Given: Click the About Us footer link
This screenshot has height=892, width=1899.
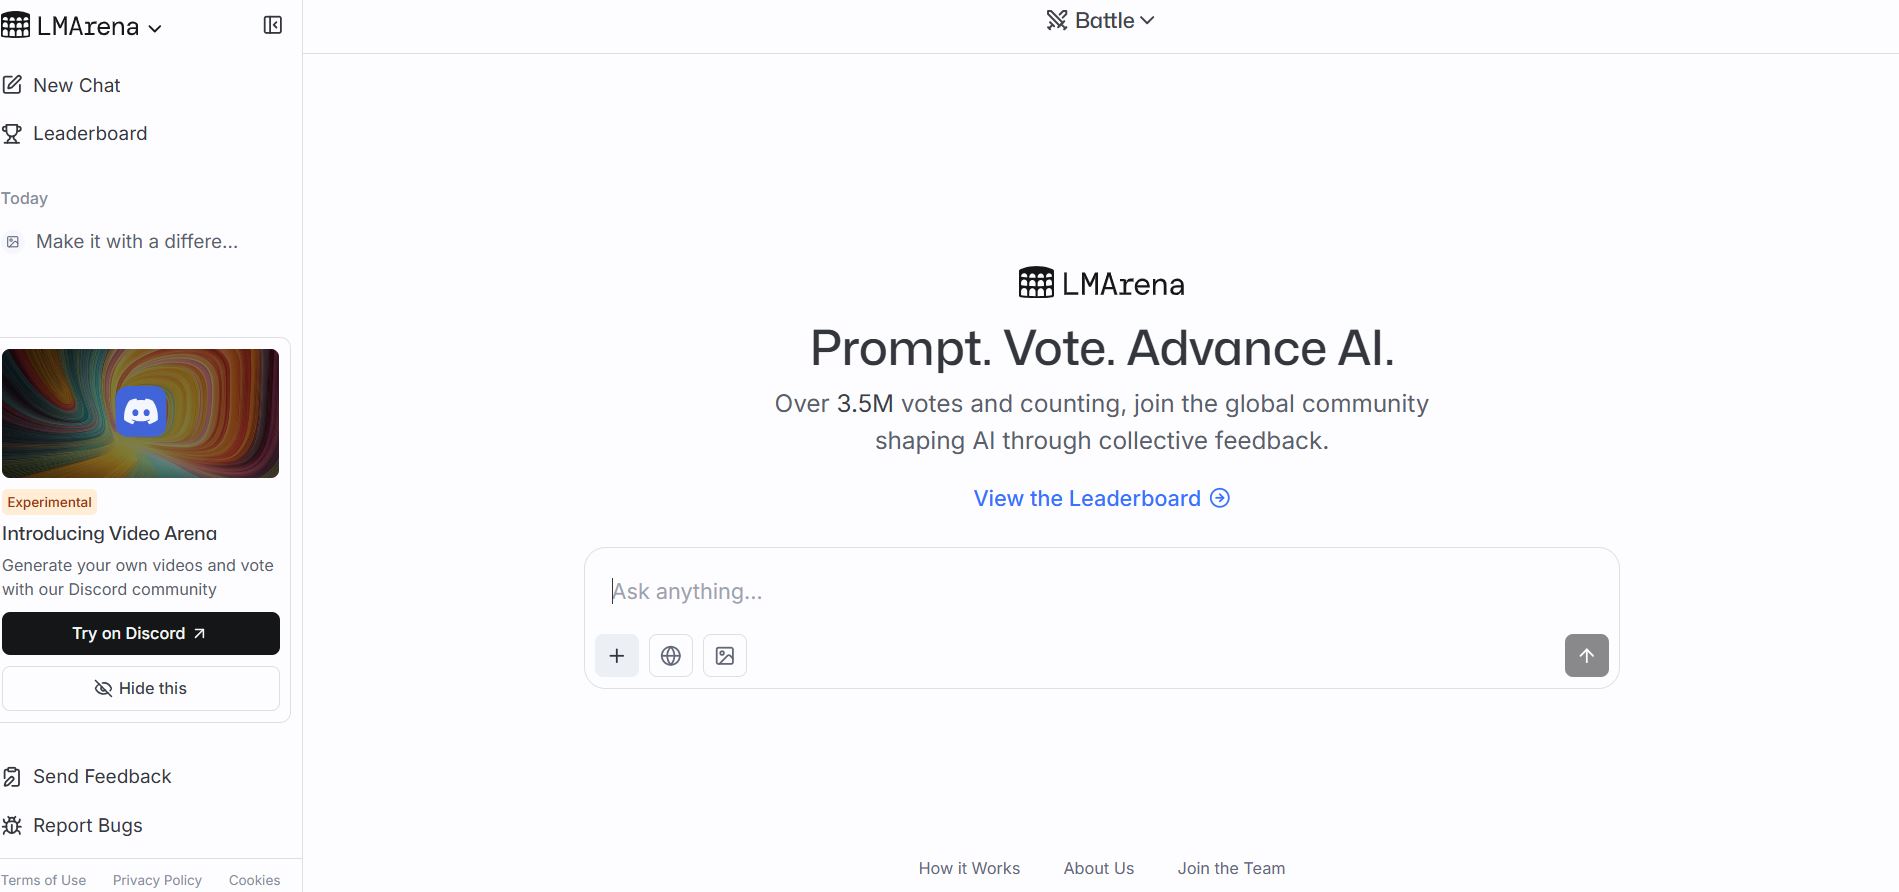Looking at the screenshot, I should point(1098,868).
